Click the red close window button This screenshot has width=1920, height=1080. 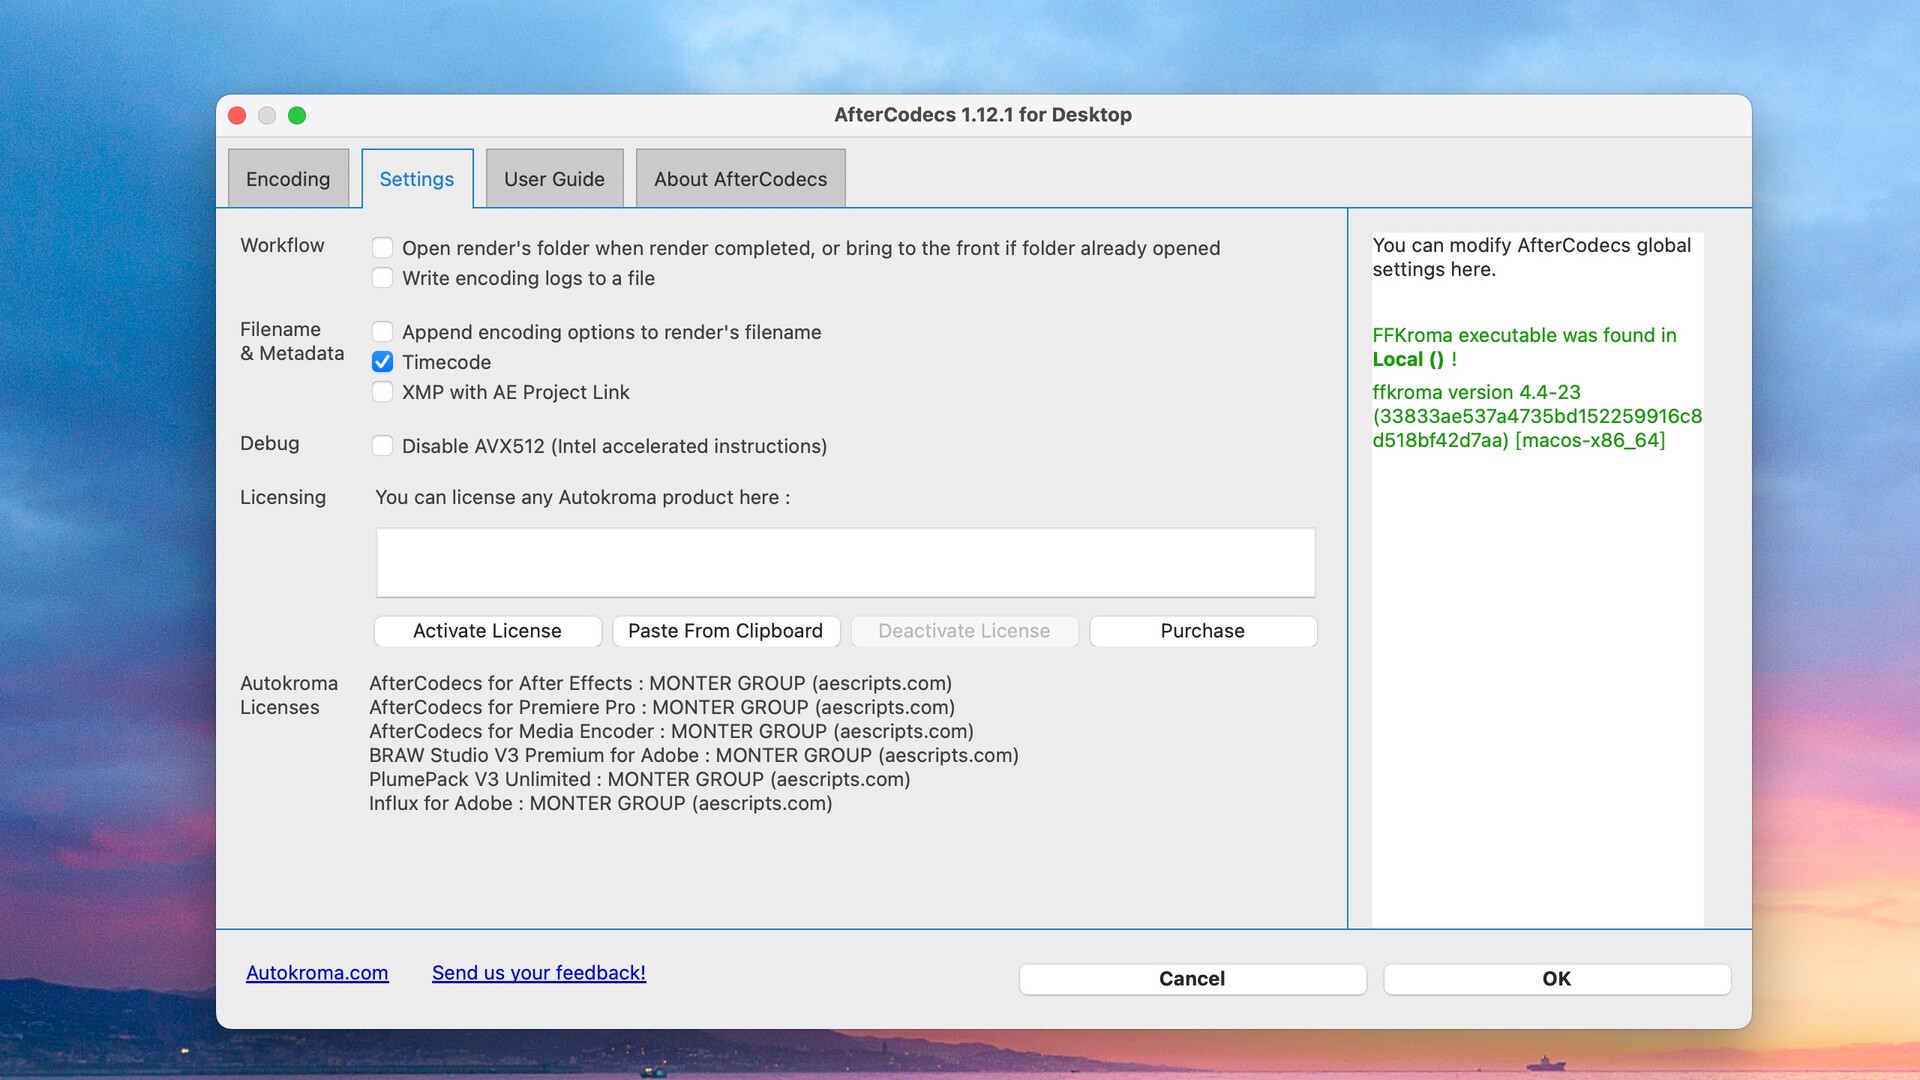237,116
